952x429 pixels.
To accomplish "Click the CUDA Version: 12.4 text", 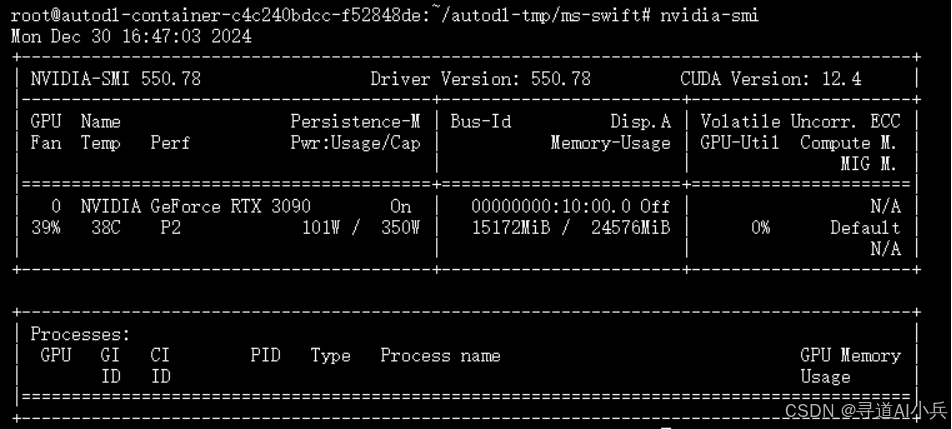I will tap(770, 79).
